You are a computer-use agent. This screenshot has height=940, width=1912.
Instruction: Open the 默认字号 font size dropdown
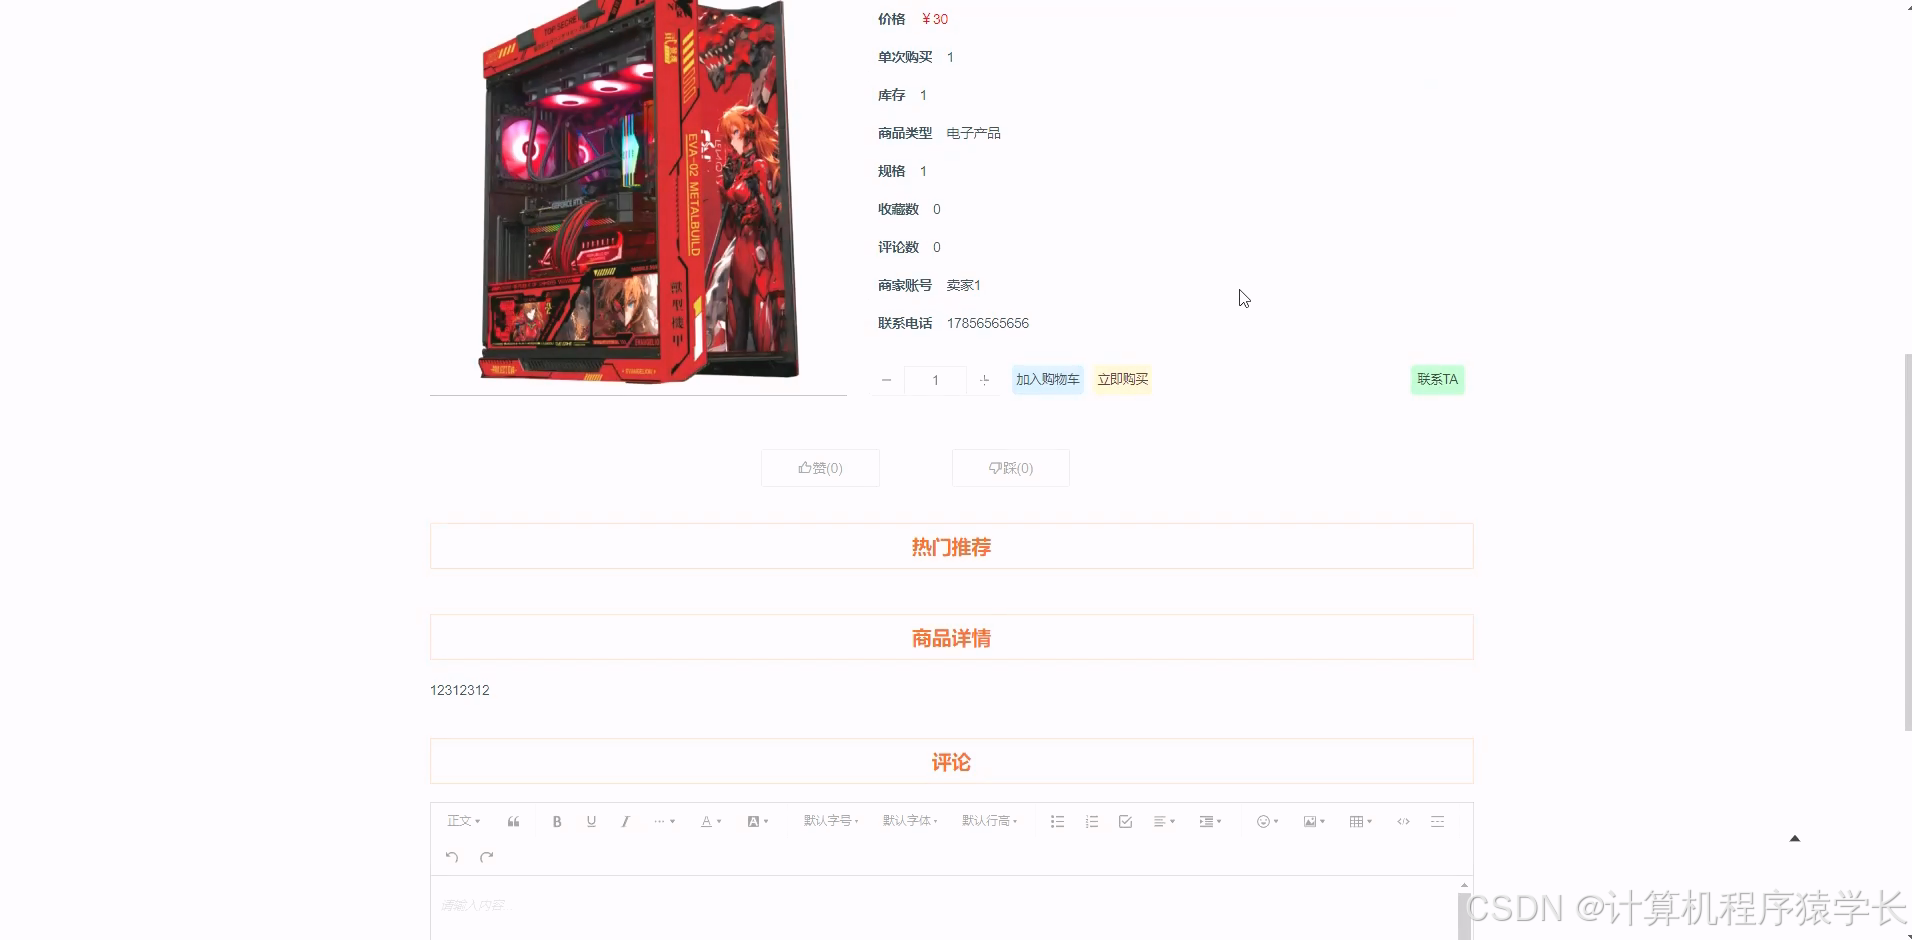tap(830, 821)
